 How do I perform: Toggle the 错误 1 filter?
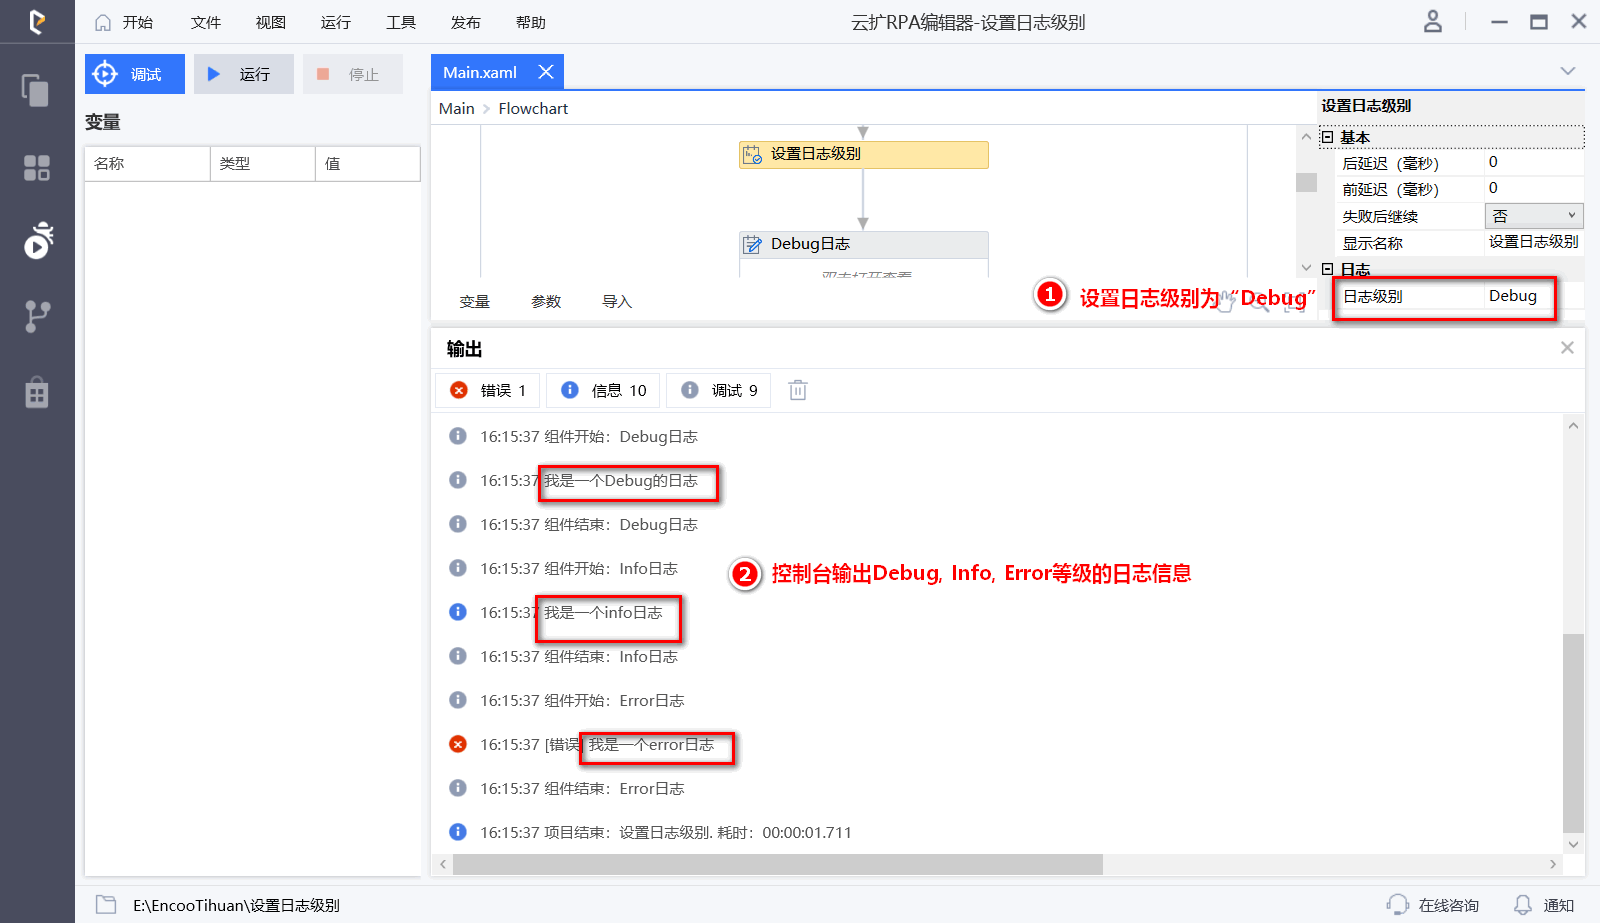488,390
